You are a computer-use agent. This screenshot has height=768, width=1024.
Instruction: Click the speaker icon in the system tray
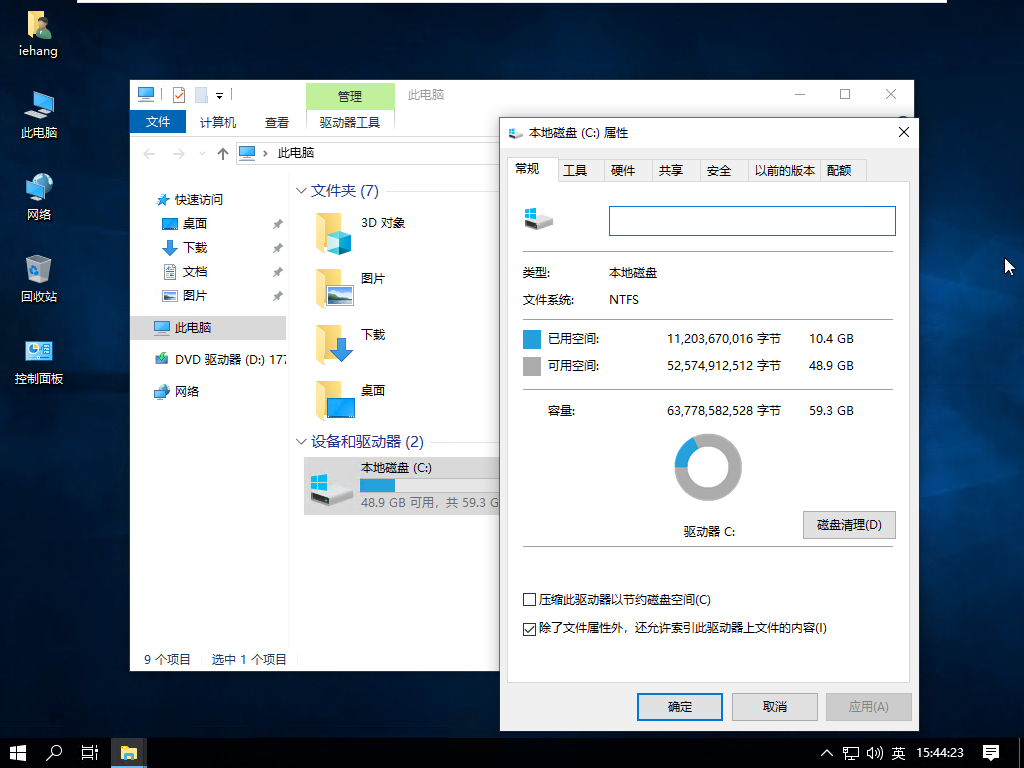(x=876, y=752)
